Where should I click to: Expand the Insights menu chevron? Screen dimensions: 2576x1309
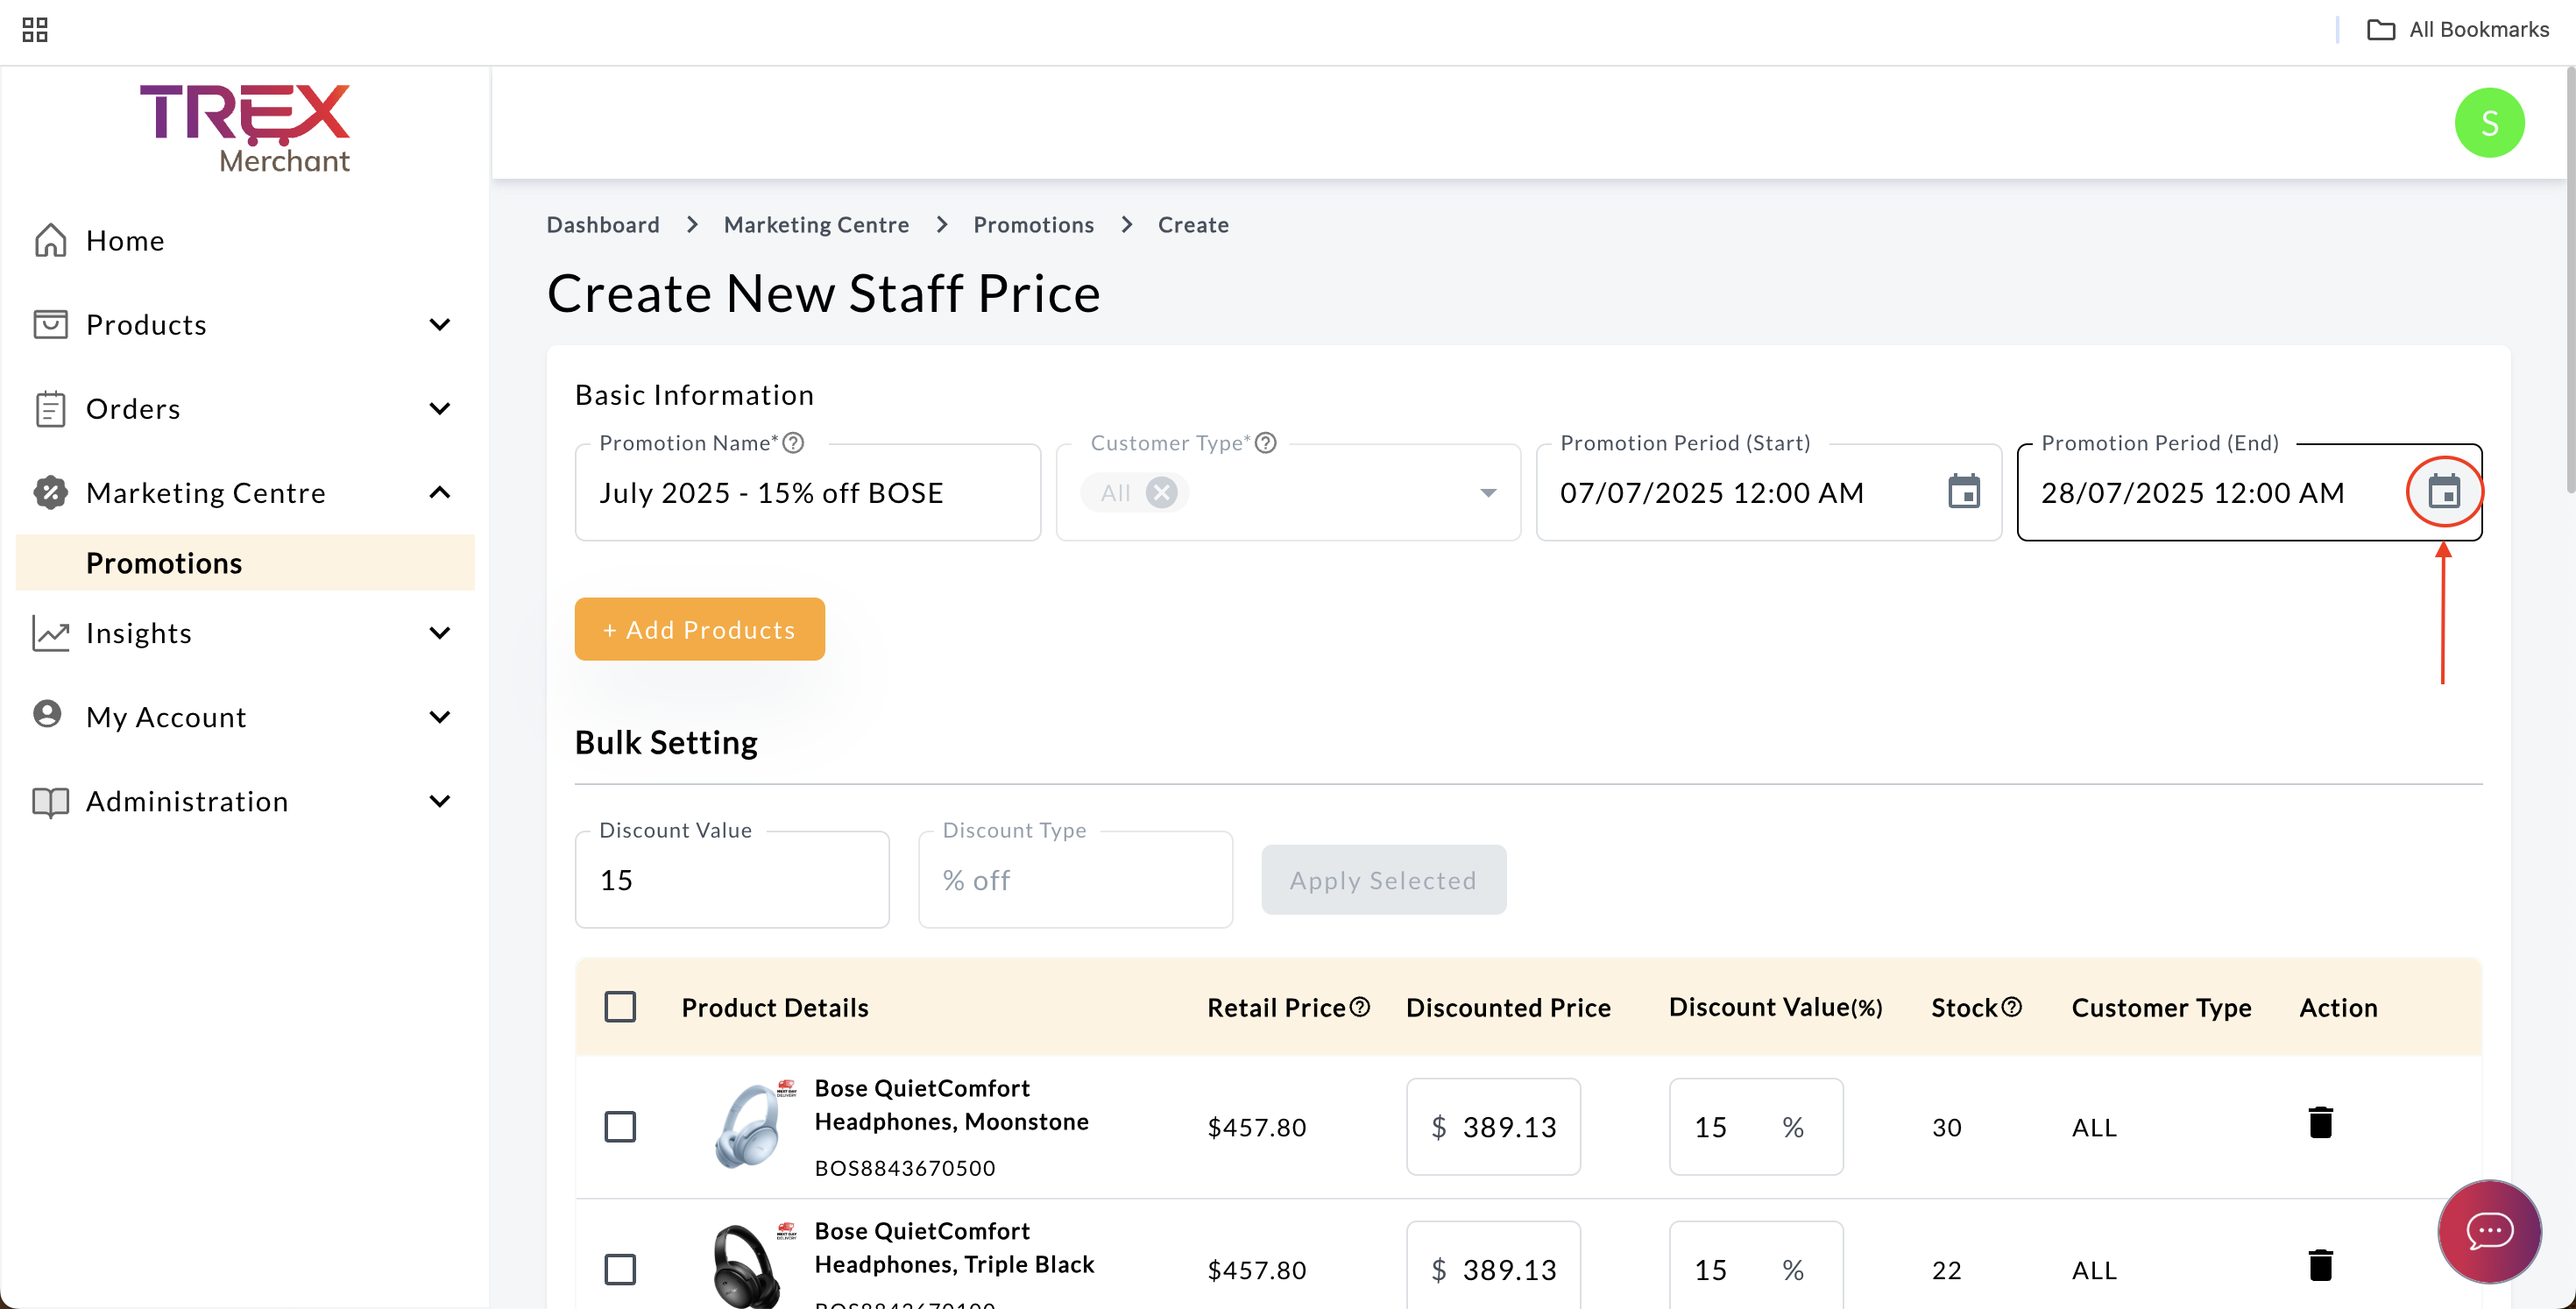pyautogui.click(x=439, y=632)
